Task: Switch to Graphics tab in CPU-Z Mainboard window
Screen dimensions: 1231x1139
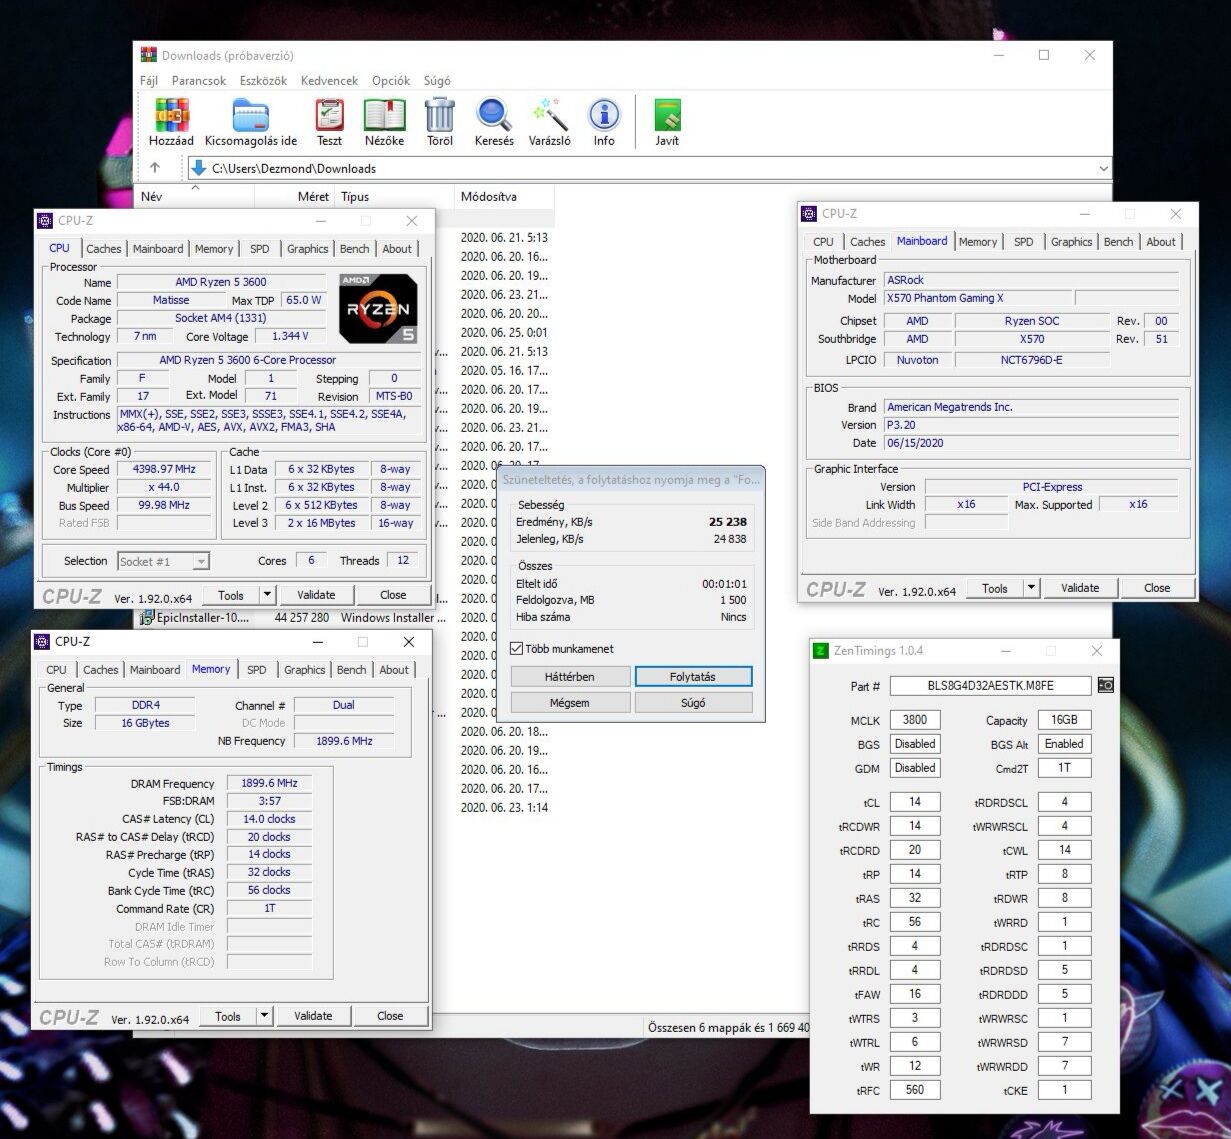Action: (1071, 242)
